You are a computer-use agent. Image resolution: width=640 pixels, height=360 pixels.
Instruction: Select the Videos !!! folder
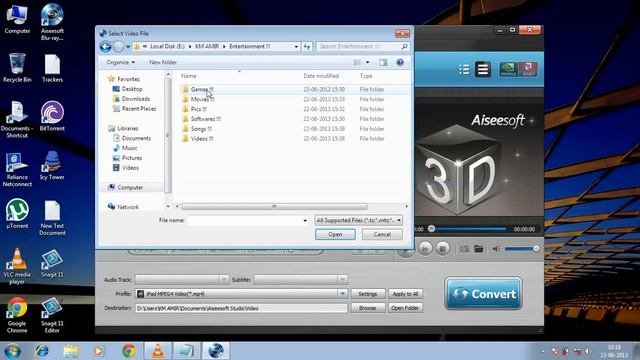coord(202,138)
